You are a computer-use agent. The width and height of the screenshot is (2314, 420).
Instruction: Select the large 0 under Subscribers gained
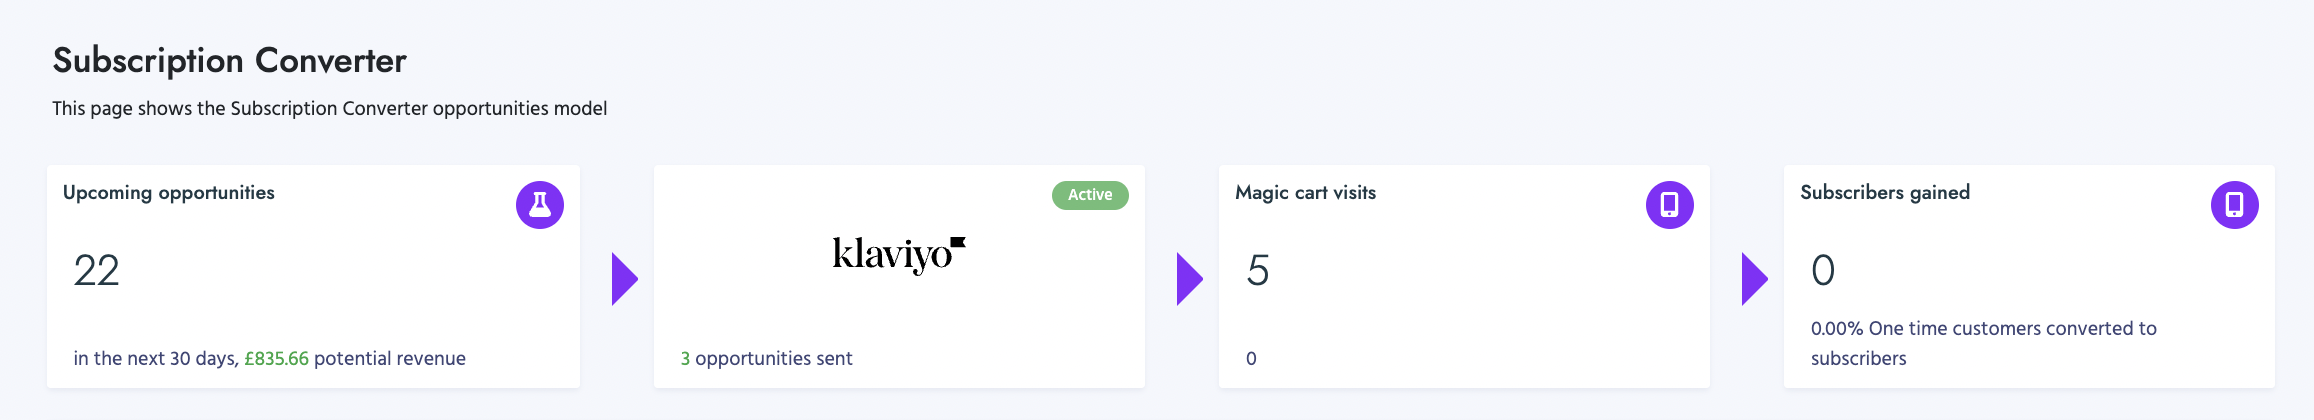pyautogui.click(x=1823, y=271)
